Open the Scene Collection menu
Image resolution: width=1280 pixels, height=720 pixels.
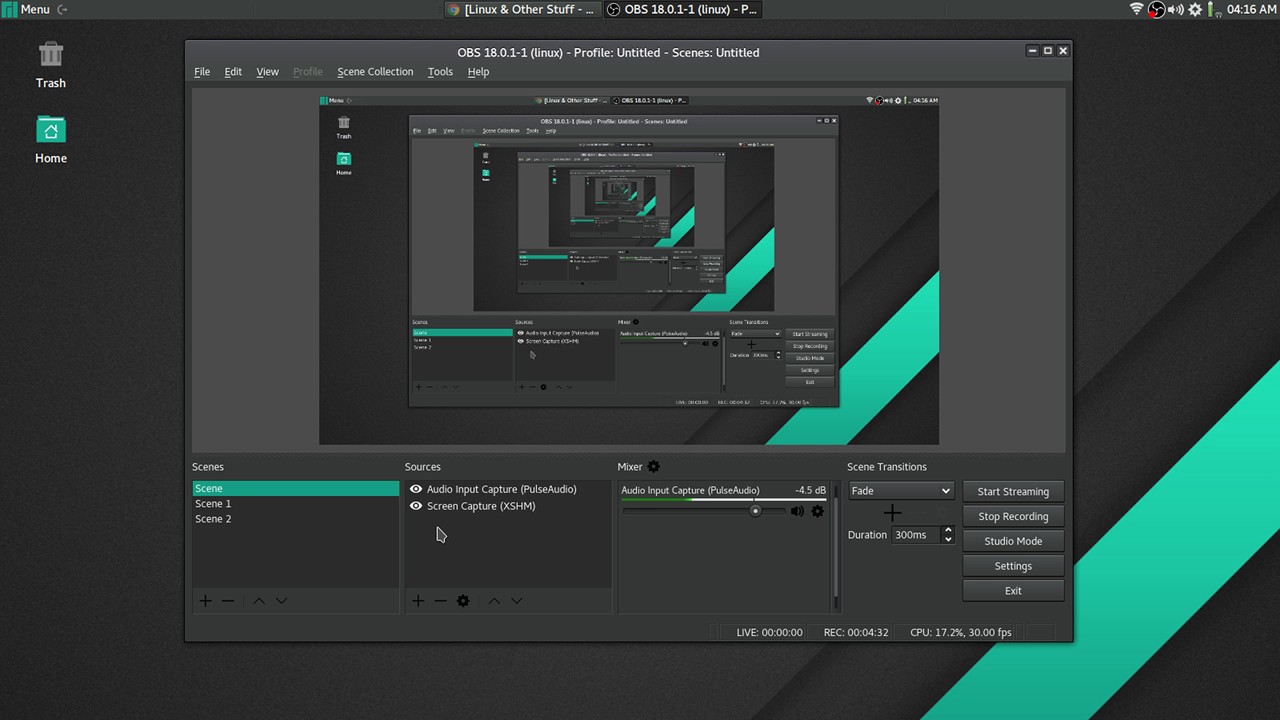(375, 71)
